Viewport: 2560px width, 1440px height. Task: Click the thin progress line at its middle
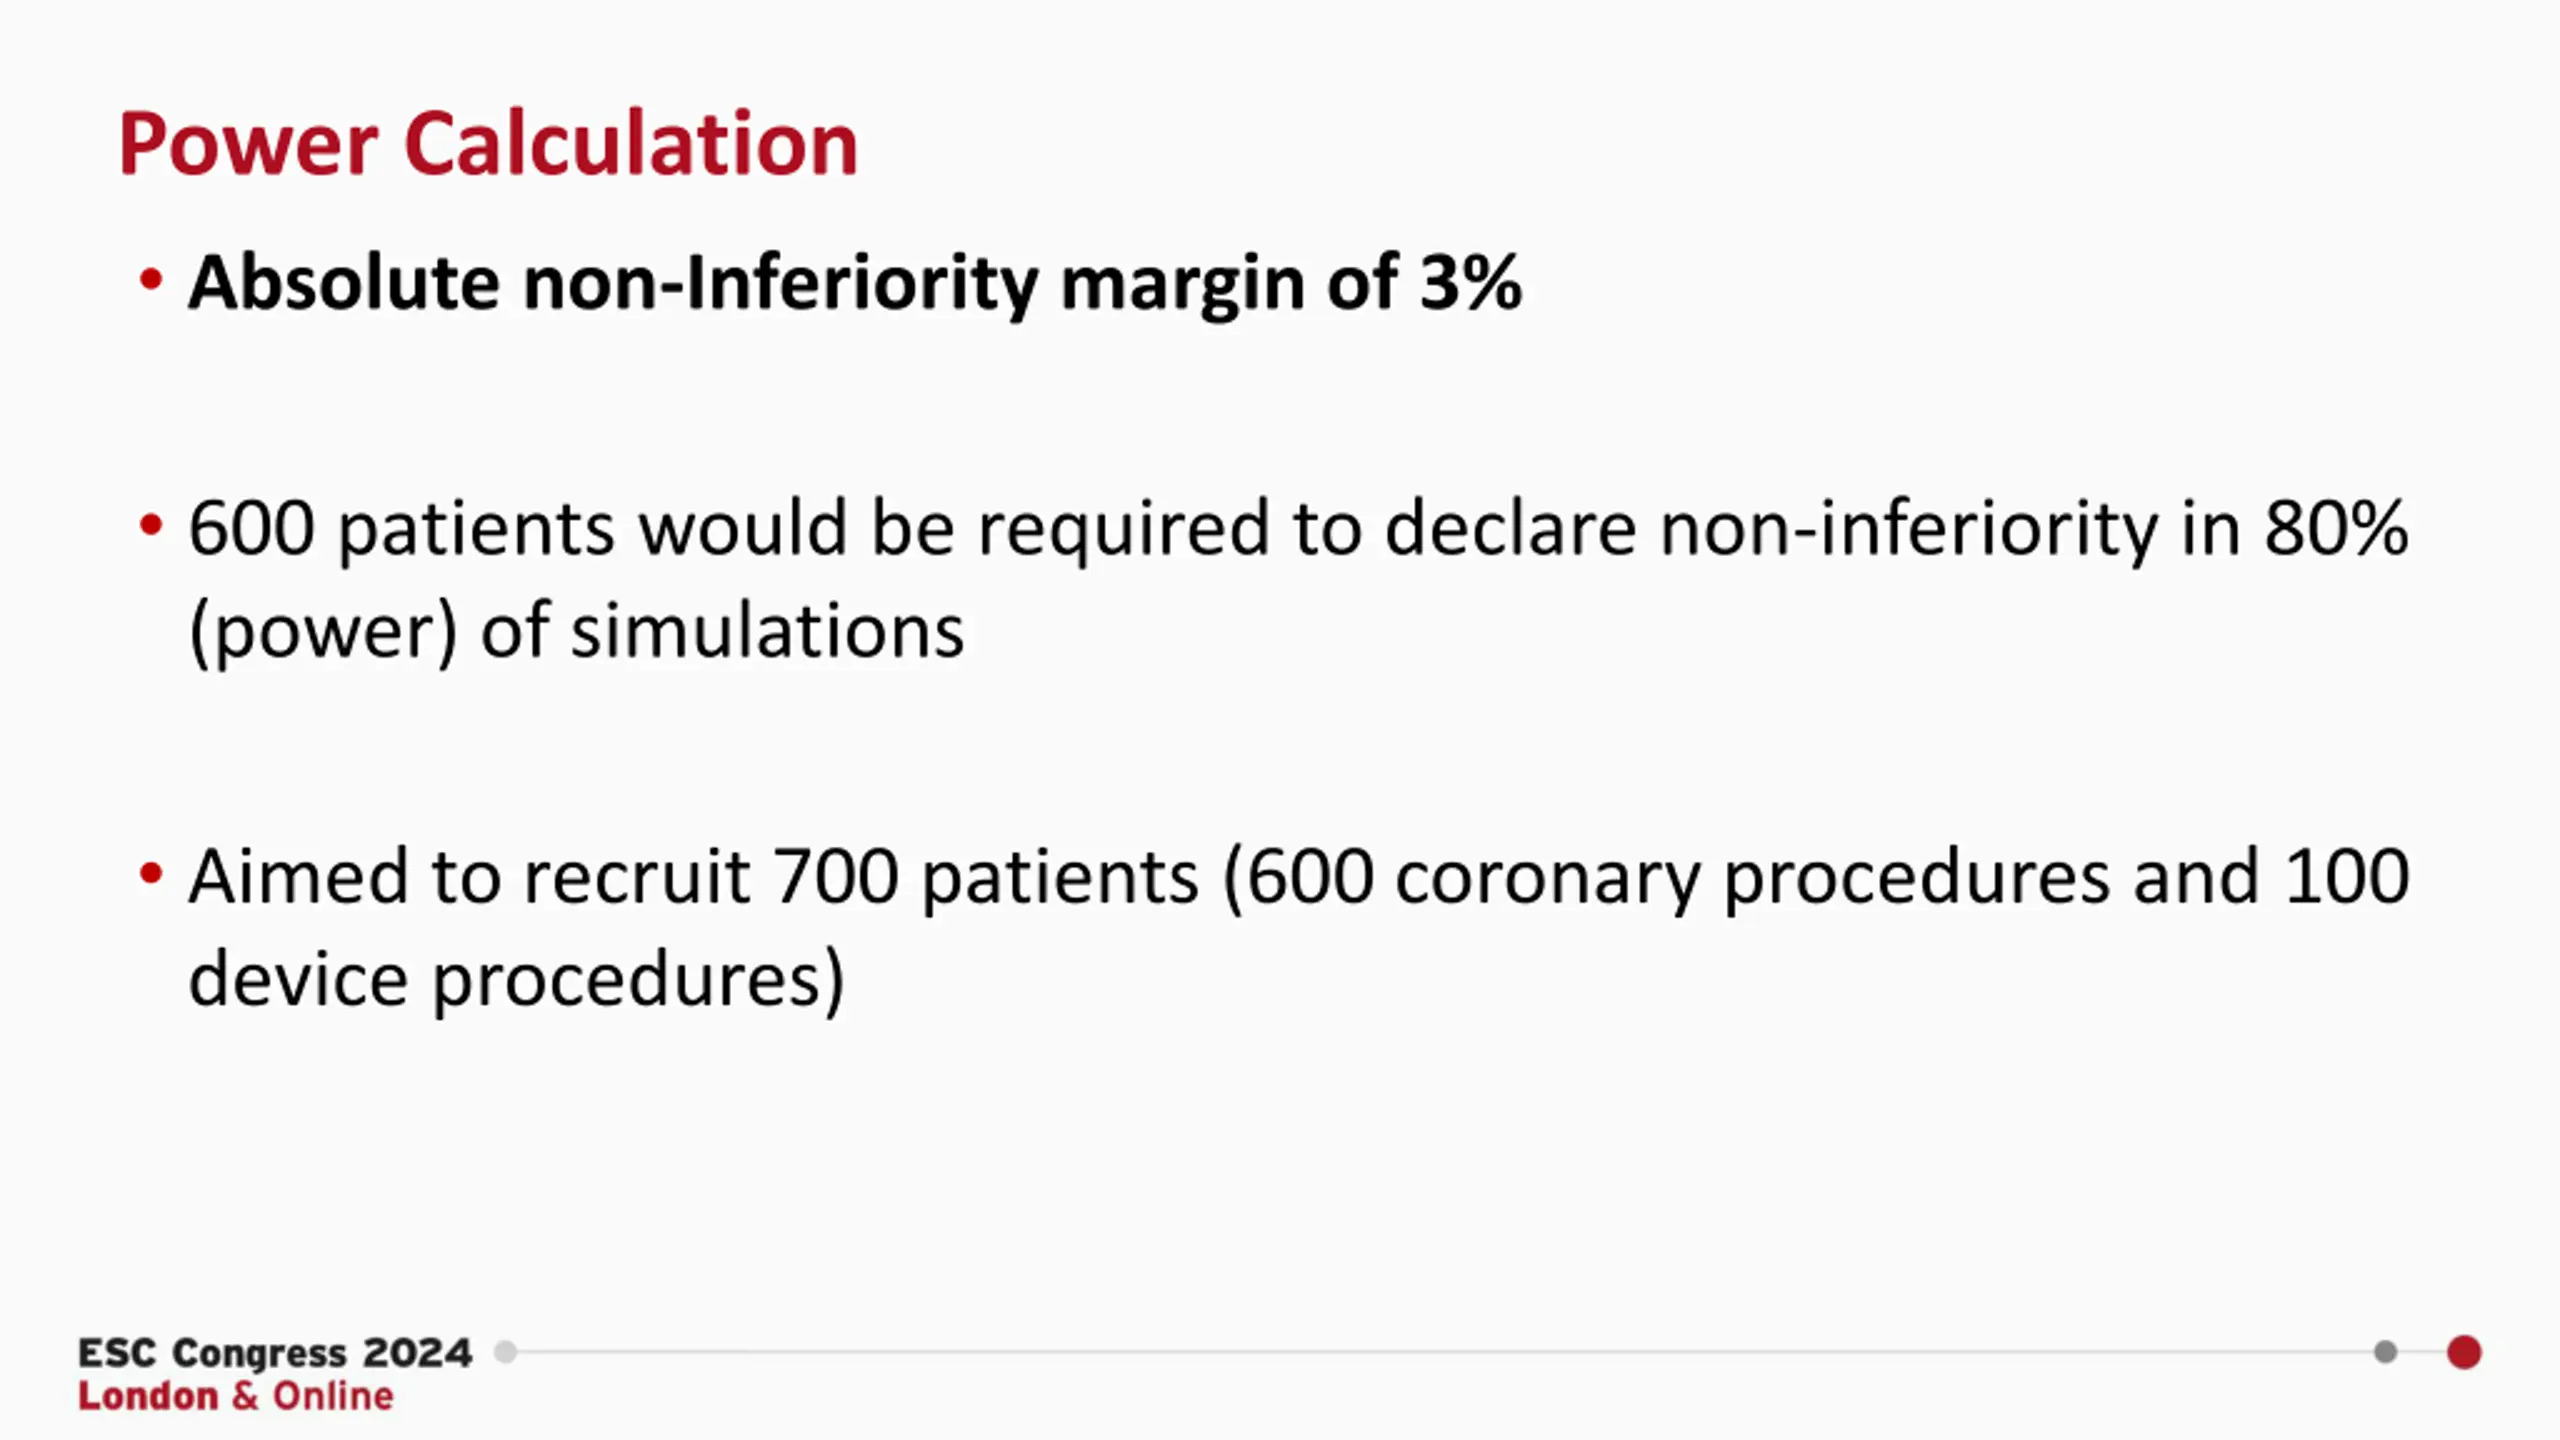(1445, 1352)
